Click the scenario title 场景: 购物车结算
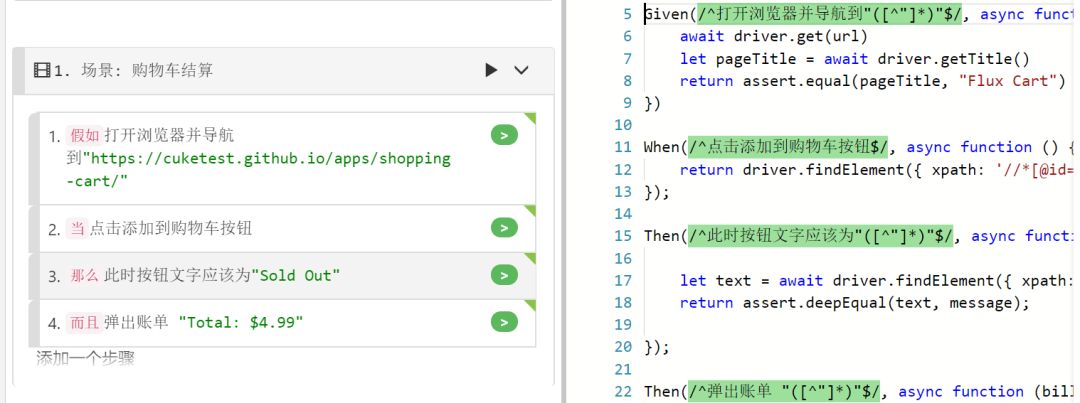Image resolution: width=1080 pixels, height=403 pixels. [146, 70]
